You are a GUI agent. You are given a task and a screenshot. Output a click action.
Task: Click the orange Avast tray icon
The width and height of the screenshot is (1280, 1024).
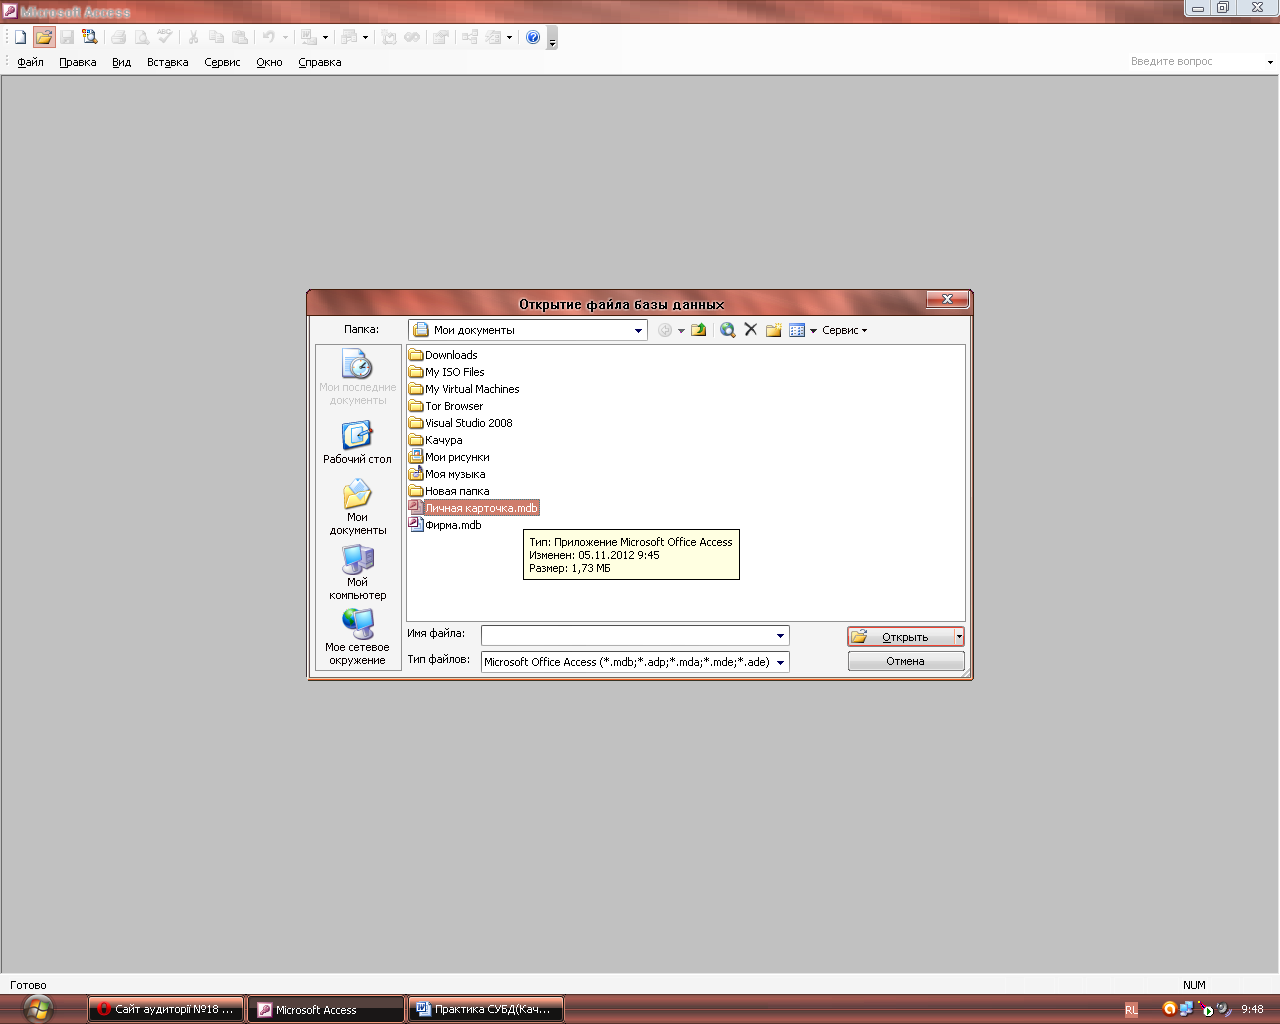point(1169,1009)
